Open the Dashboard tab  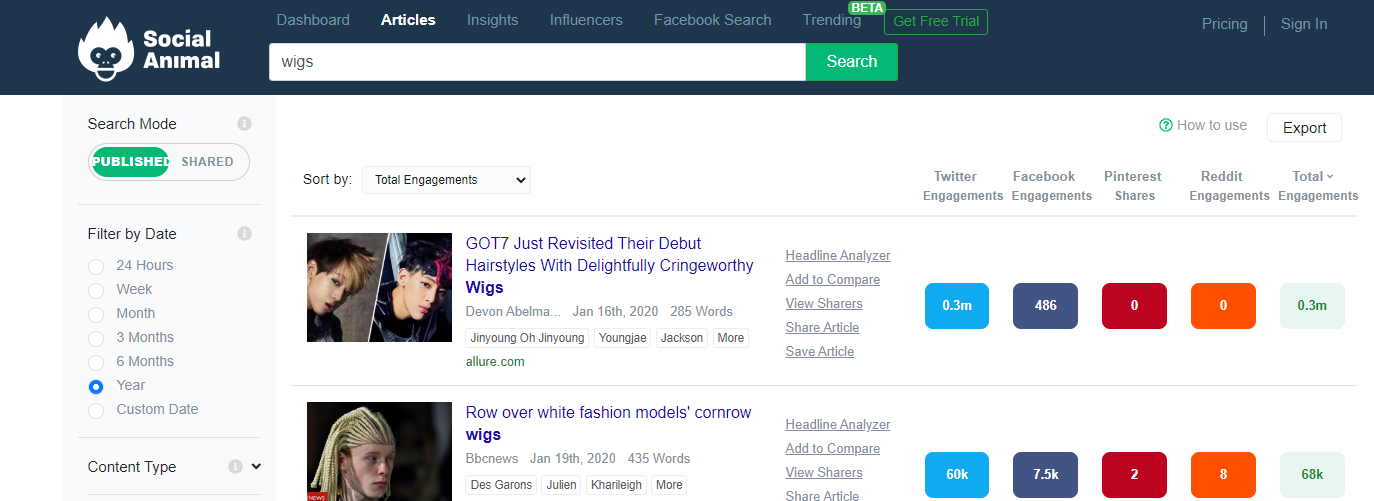click(313, 20)
